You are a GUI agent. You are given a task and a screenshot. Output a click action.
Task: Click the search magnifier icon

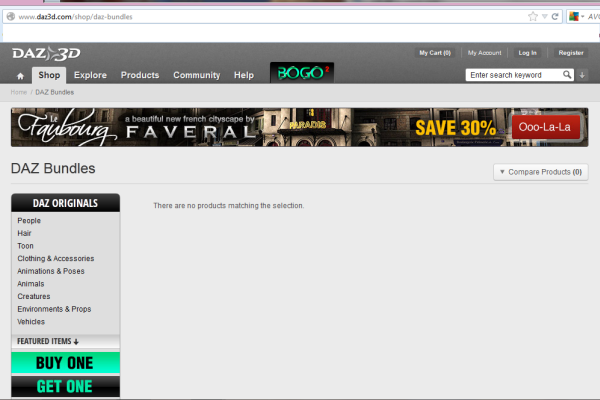567,75
